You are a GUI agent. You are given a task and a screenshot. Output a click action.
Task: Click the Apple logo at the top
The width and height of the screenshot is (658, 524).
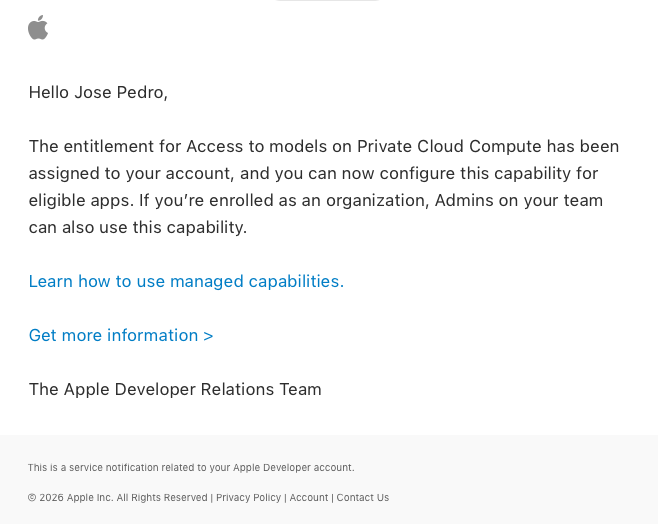38,28
